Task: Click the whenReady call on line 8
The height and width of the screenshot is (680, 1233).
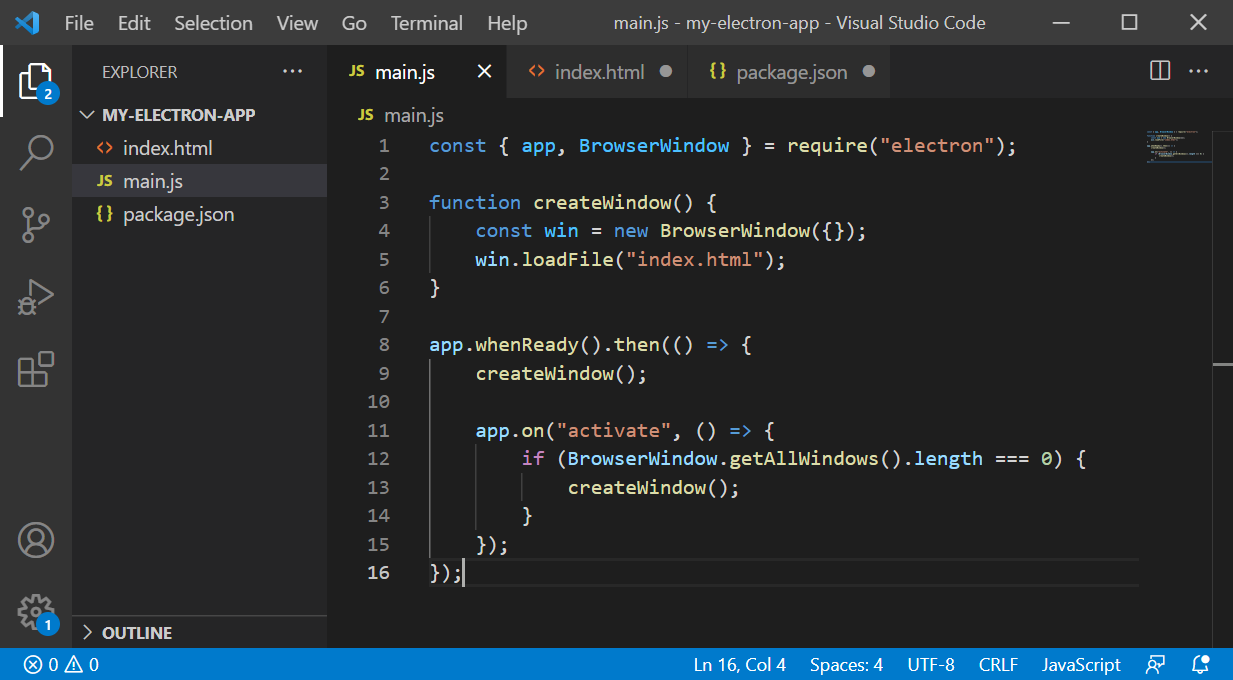Action: pyautogui.click(x=527, y=345)
